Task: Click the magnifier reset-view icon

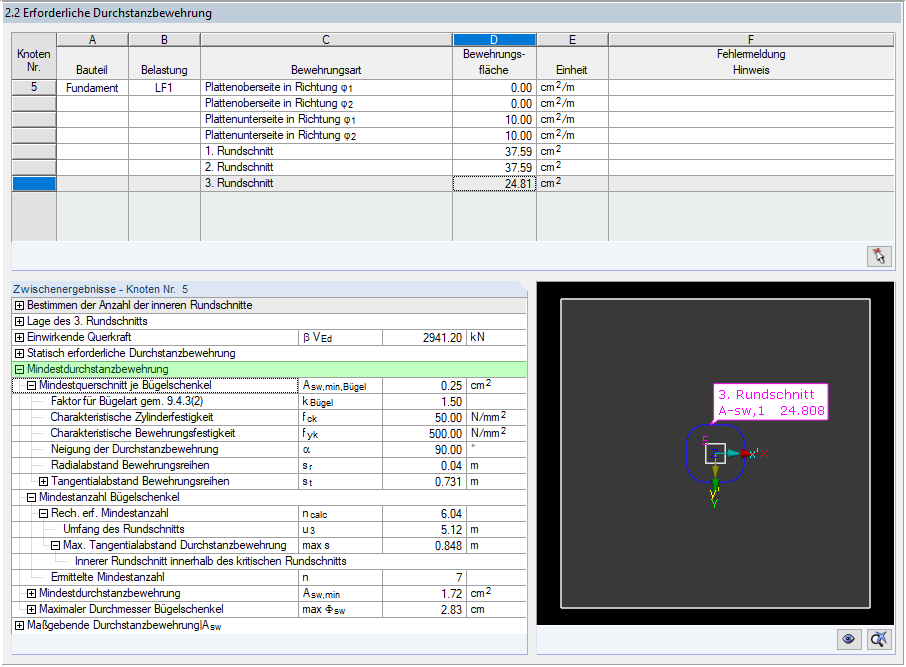Action: coord(879,639)
